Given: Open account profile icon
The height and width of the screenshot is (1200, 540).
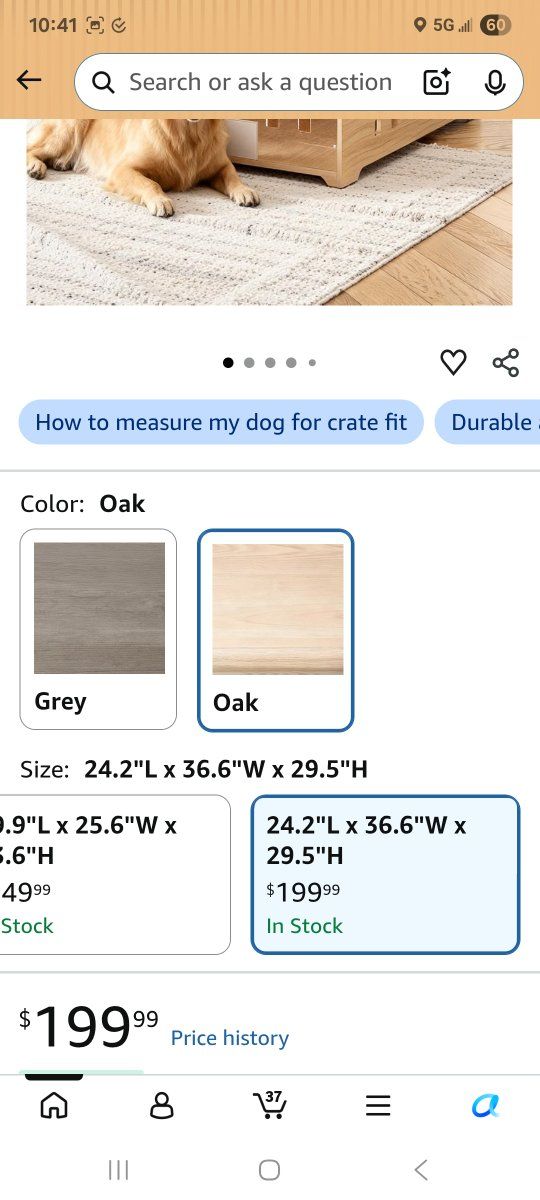Looking at the screenshot, I should coord(161,1105).
